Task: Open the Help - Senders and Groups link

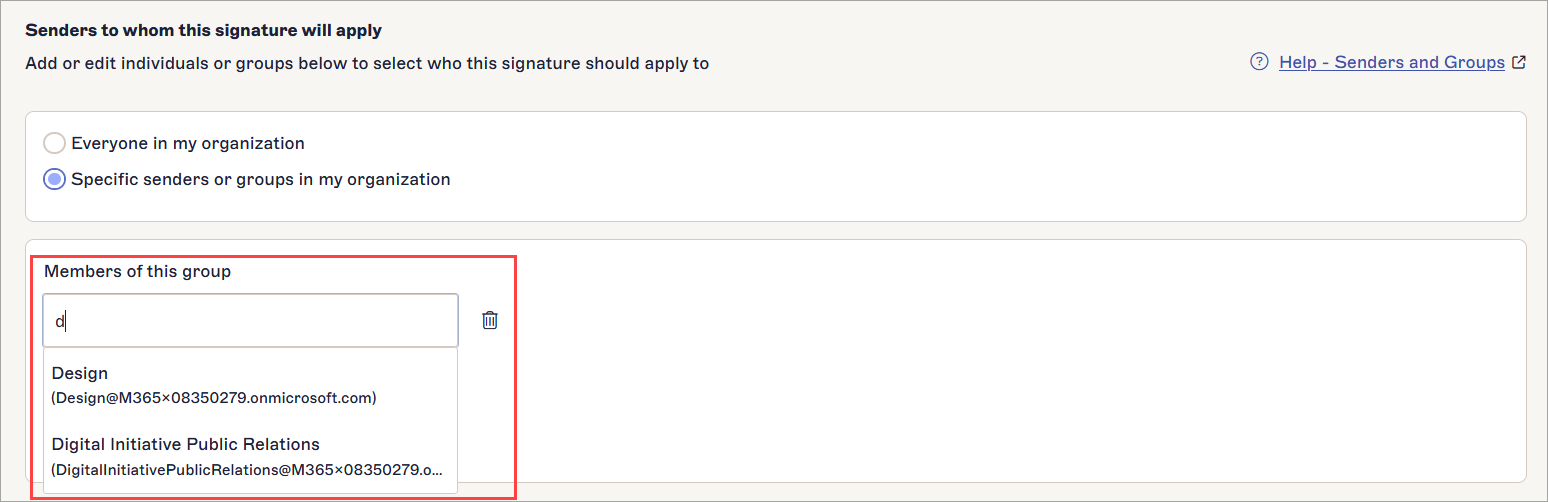Action: point(1392,62)
